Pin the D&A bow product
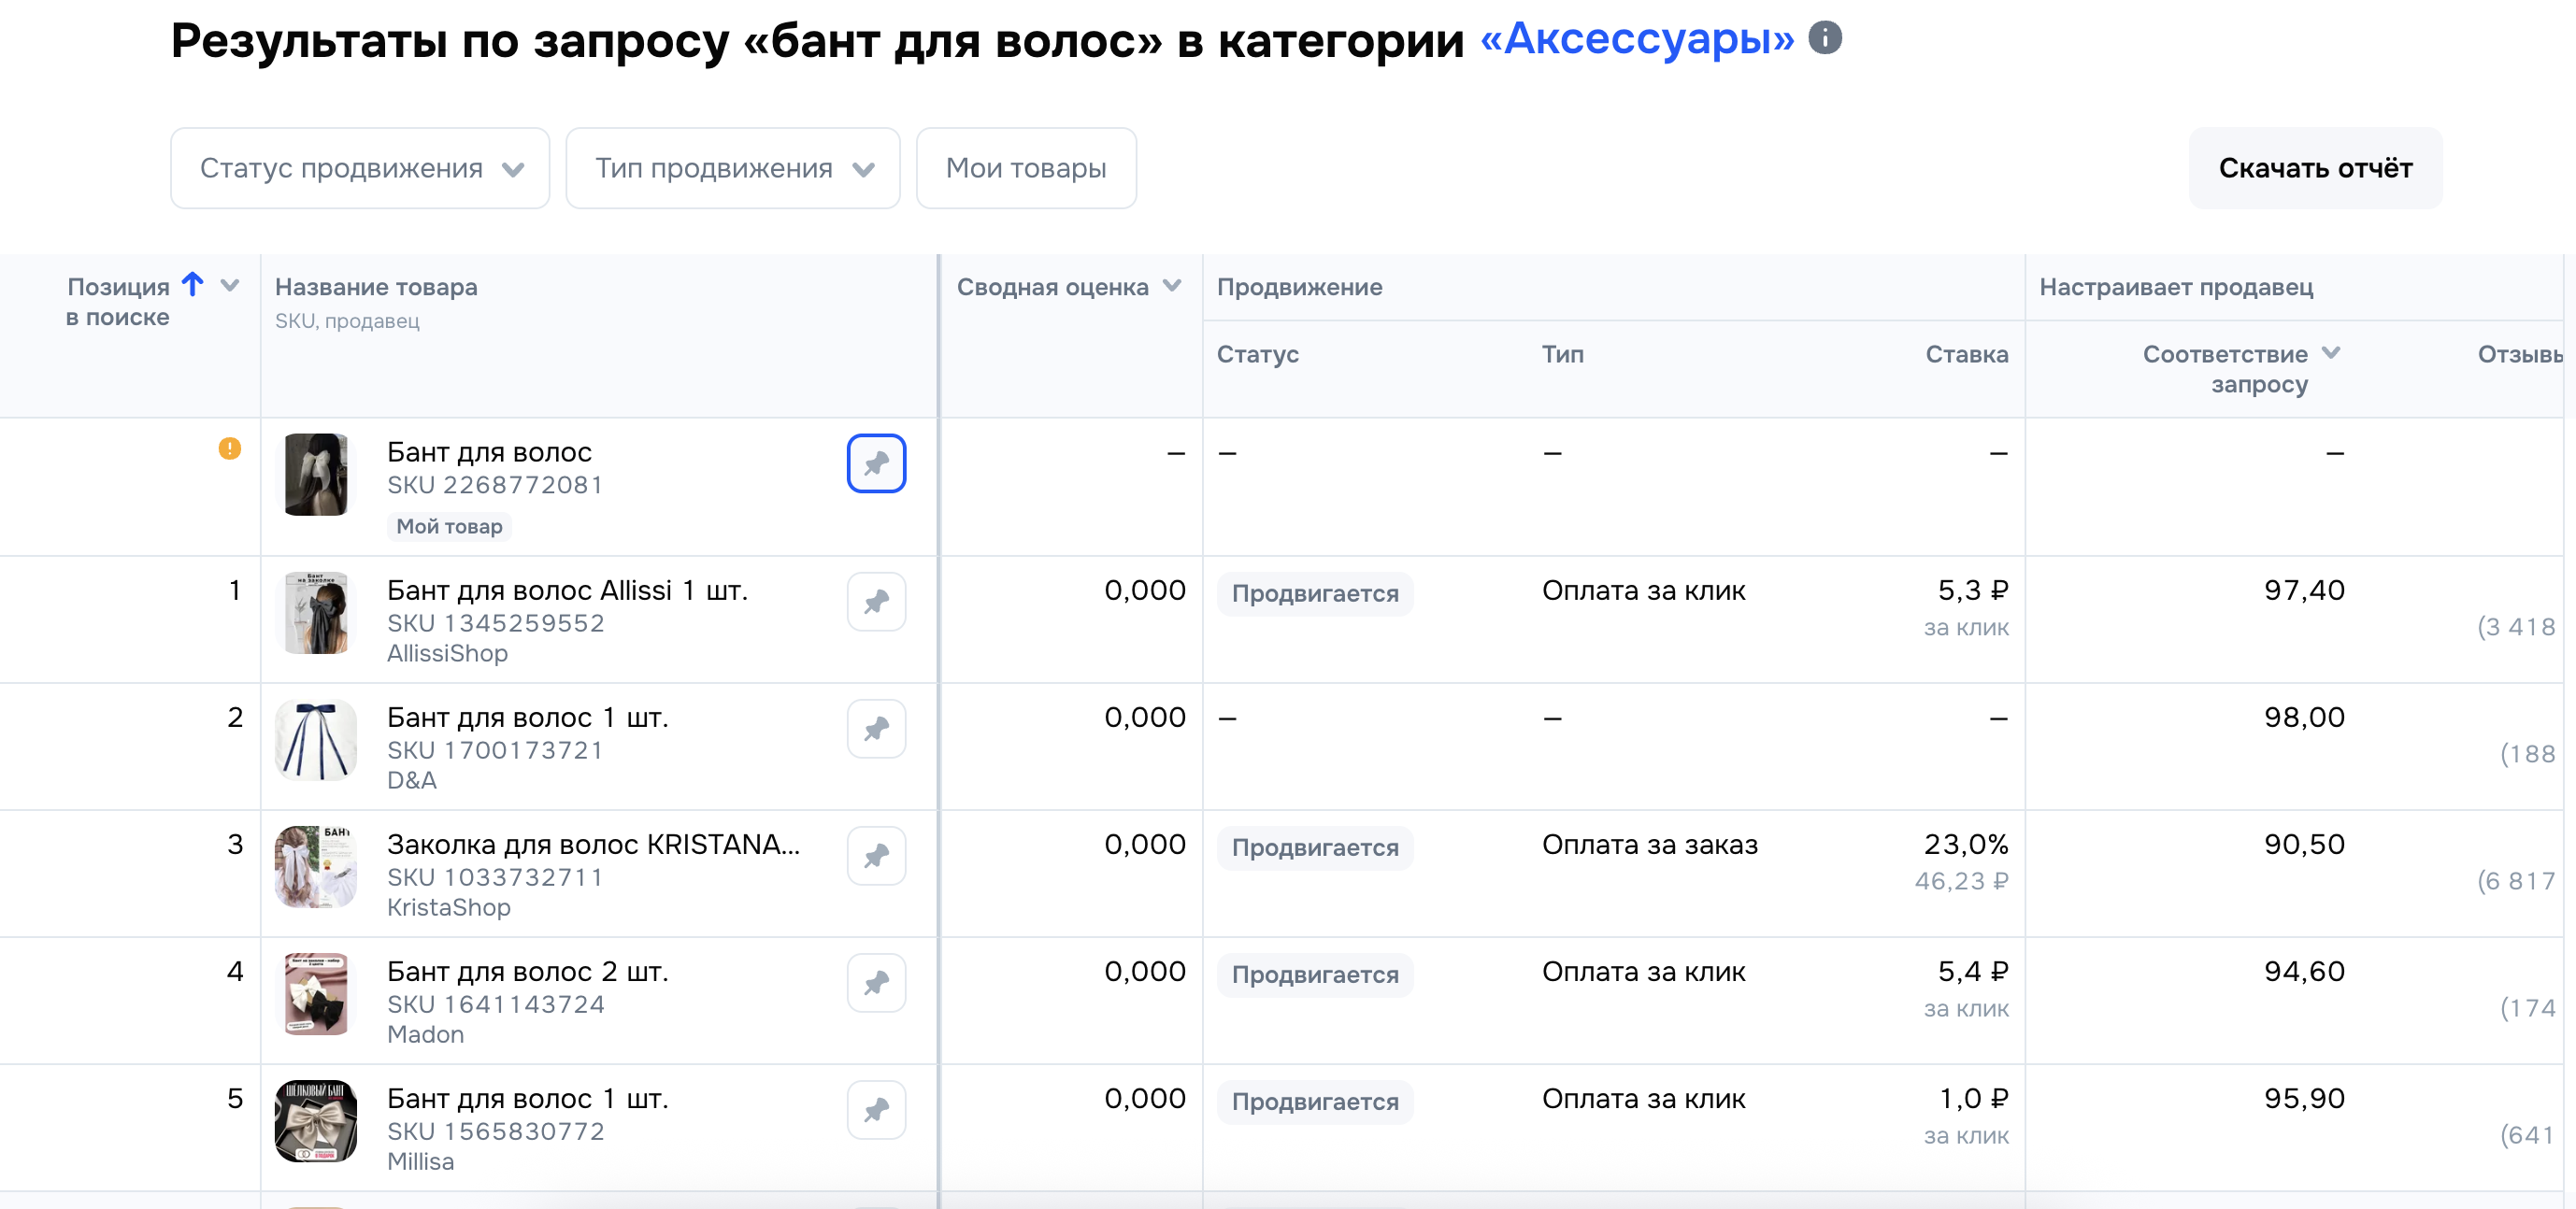Viewport: 2576px width, 1209px height. pyautogui.click(x=876, y=729)
